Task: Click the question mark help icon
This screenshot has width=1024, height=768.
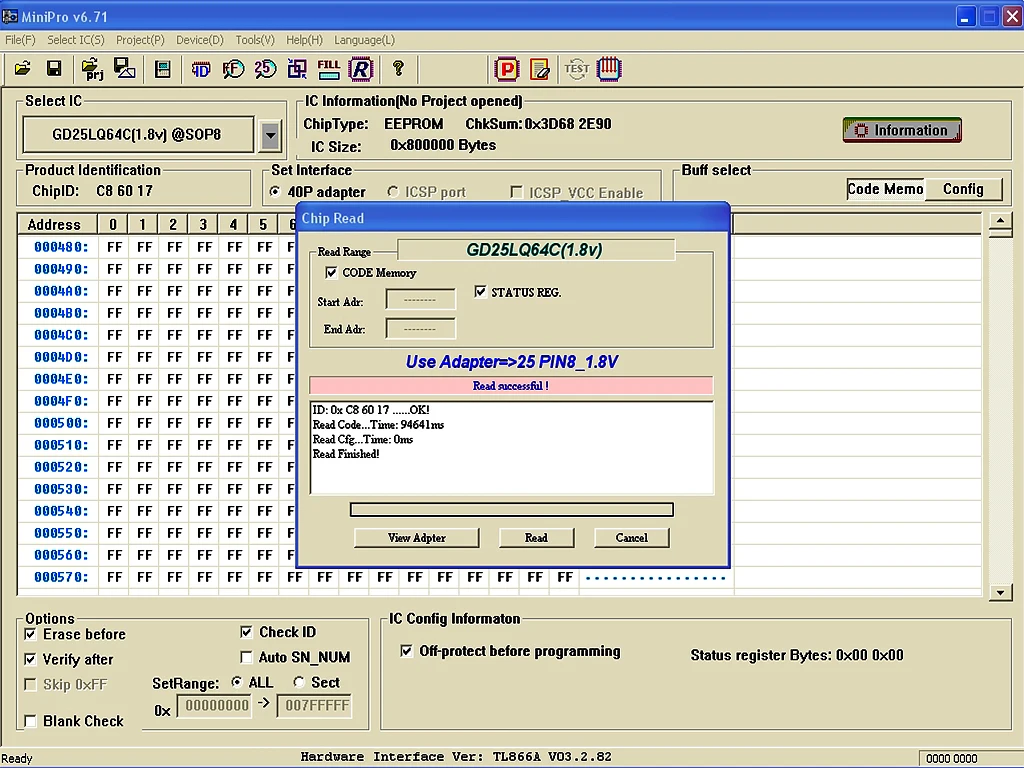Action: (398, 68)
